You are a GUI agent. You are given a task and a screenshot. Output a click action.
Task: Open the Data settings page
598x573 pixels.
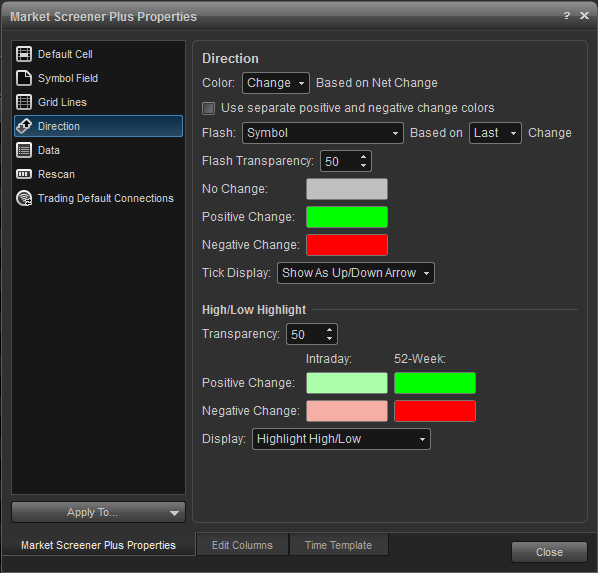point(98,150)
